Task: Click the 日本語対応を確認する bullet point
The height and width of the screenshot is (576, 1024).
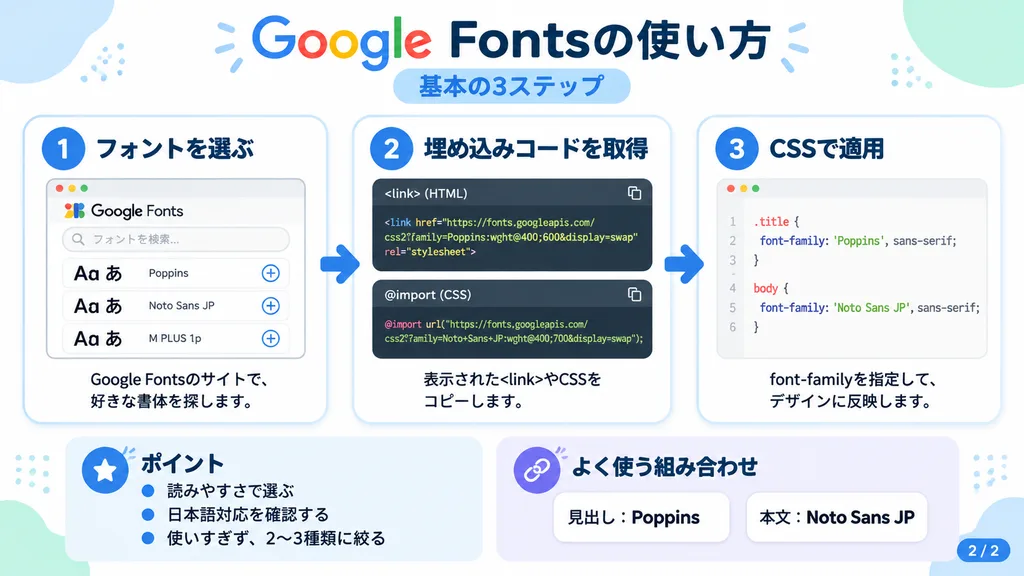Action: coord(248,515)
